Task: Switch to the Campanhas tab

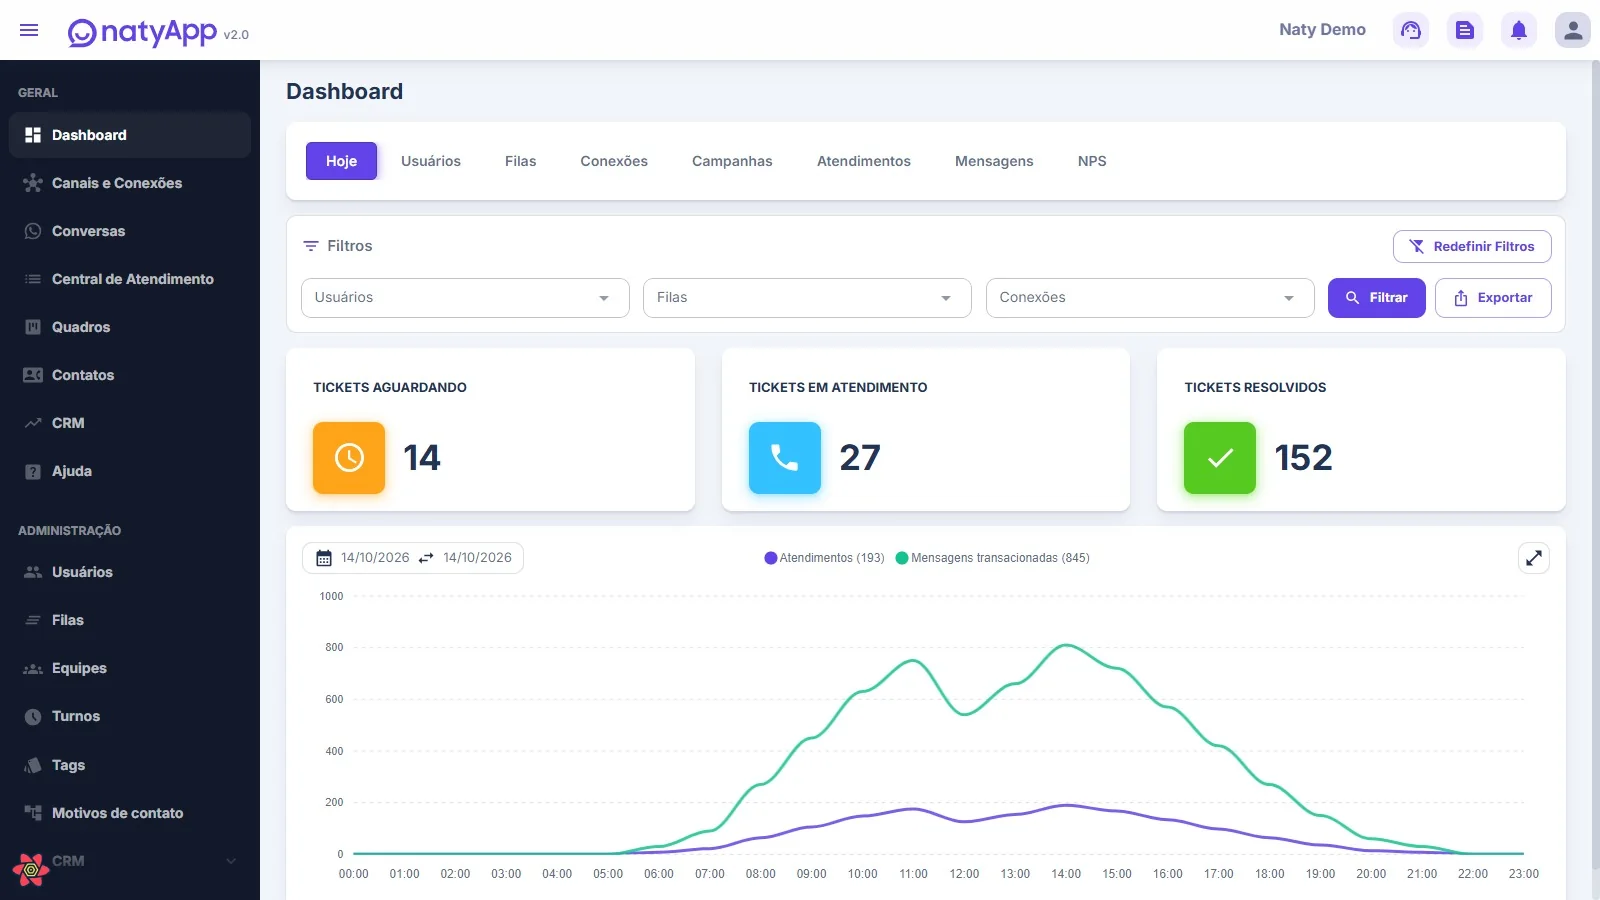Action: (732, 161)
